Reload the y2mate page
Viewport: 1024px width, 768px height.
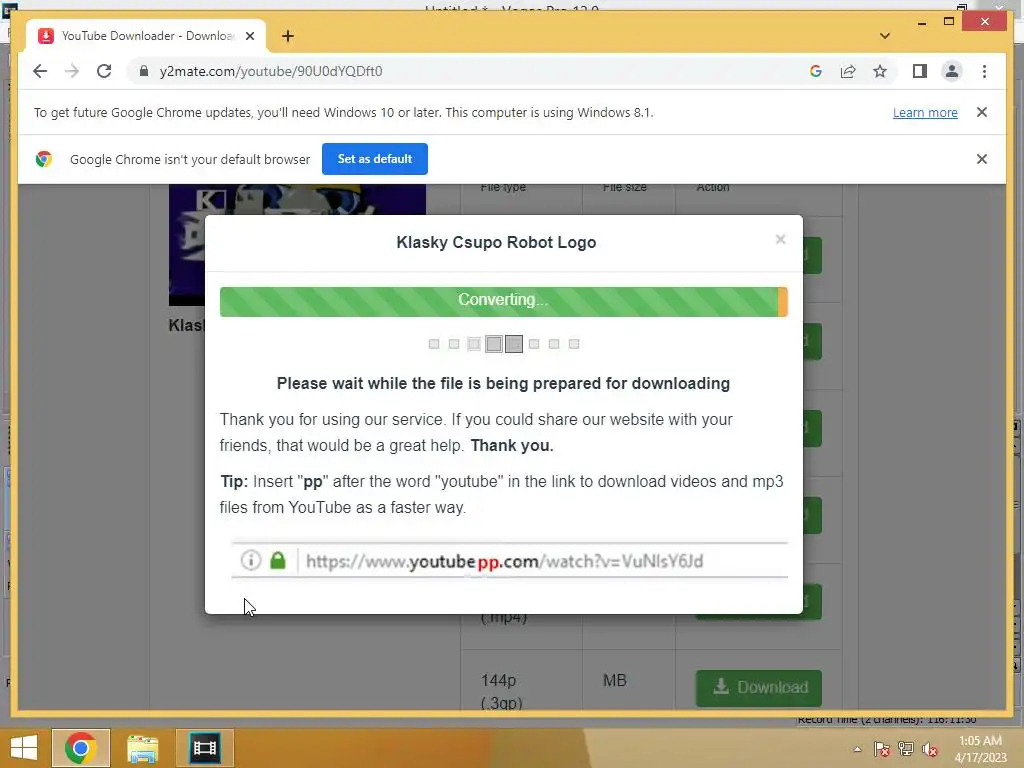104,71
